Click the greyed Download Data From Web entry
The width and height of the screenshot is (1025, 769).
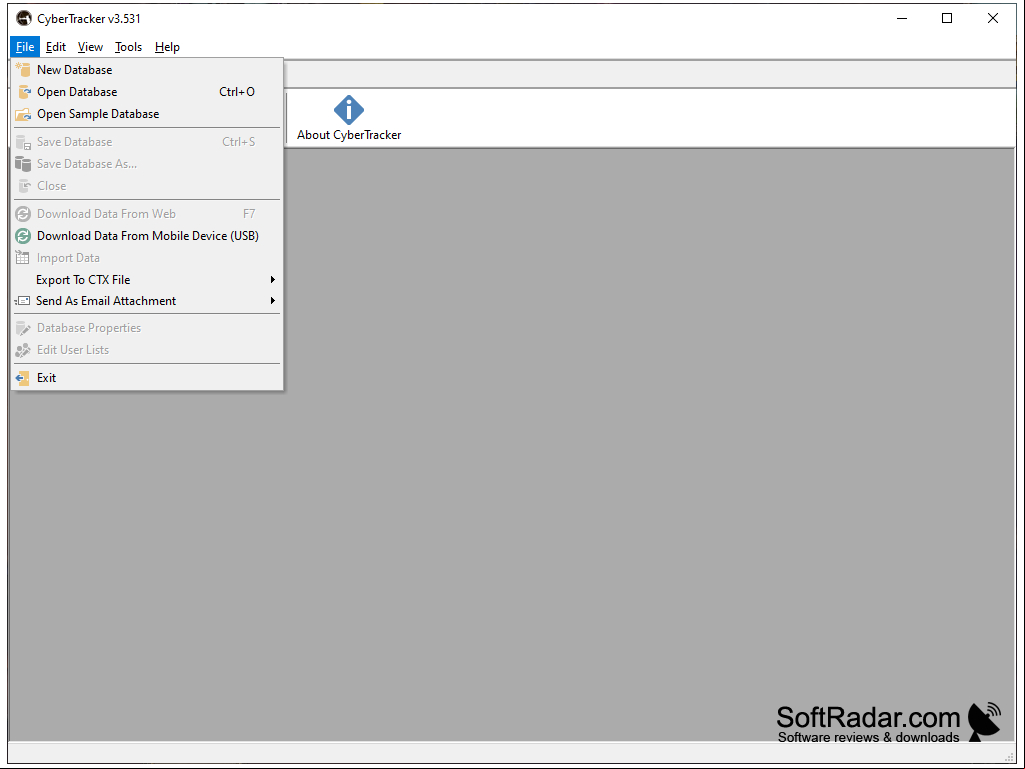pos(147,214)
